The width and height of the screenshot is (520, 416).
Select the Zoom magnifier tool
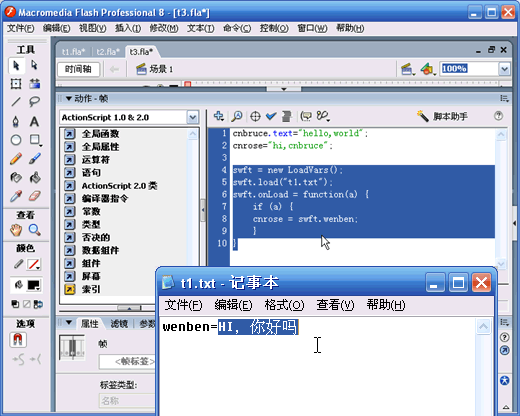point(34,230)
